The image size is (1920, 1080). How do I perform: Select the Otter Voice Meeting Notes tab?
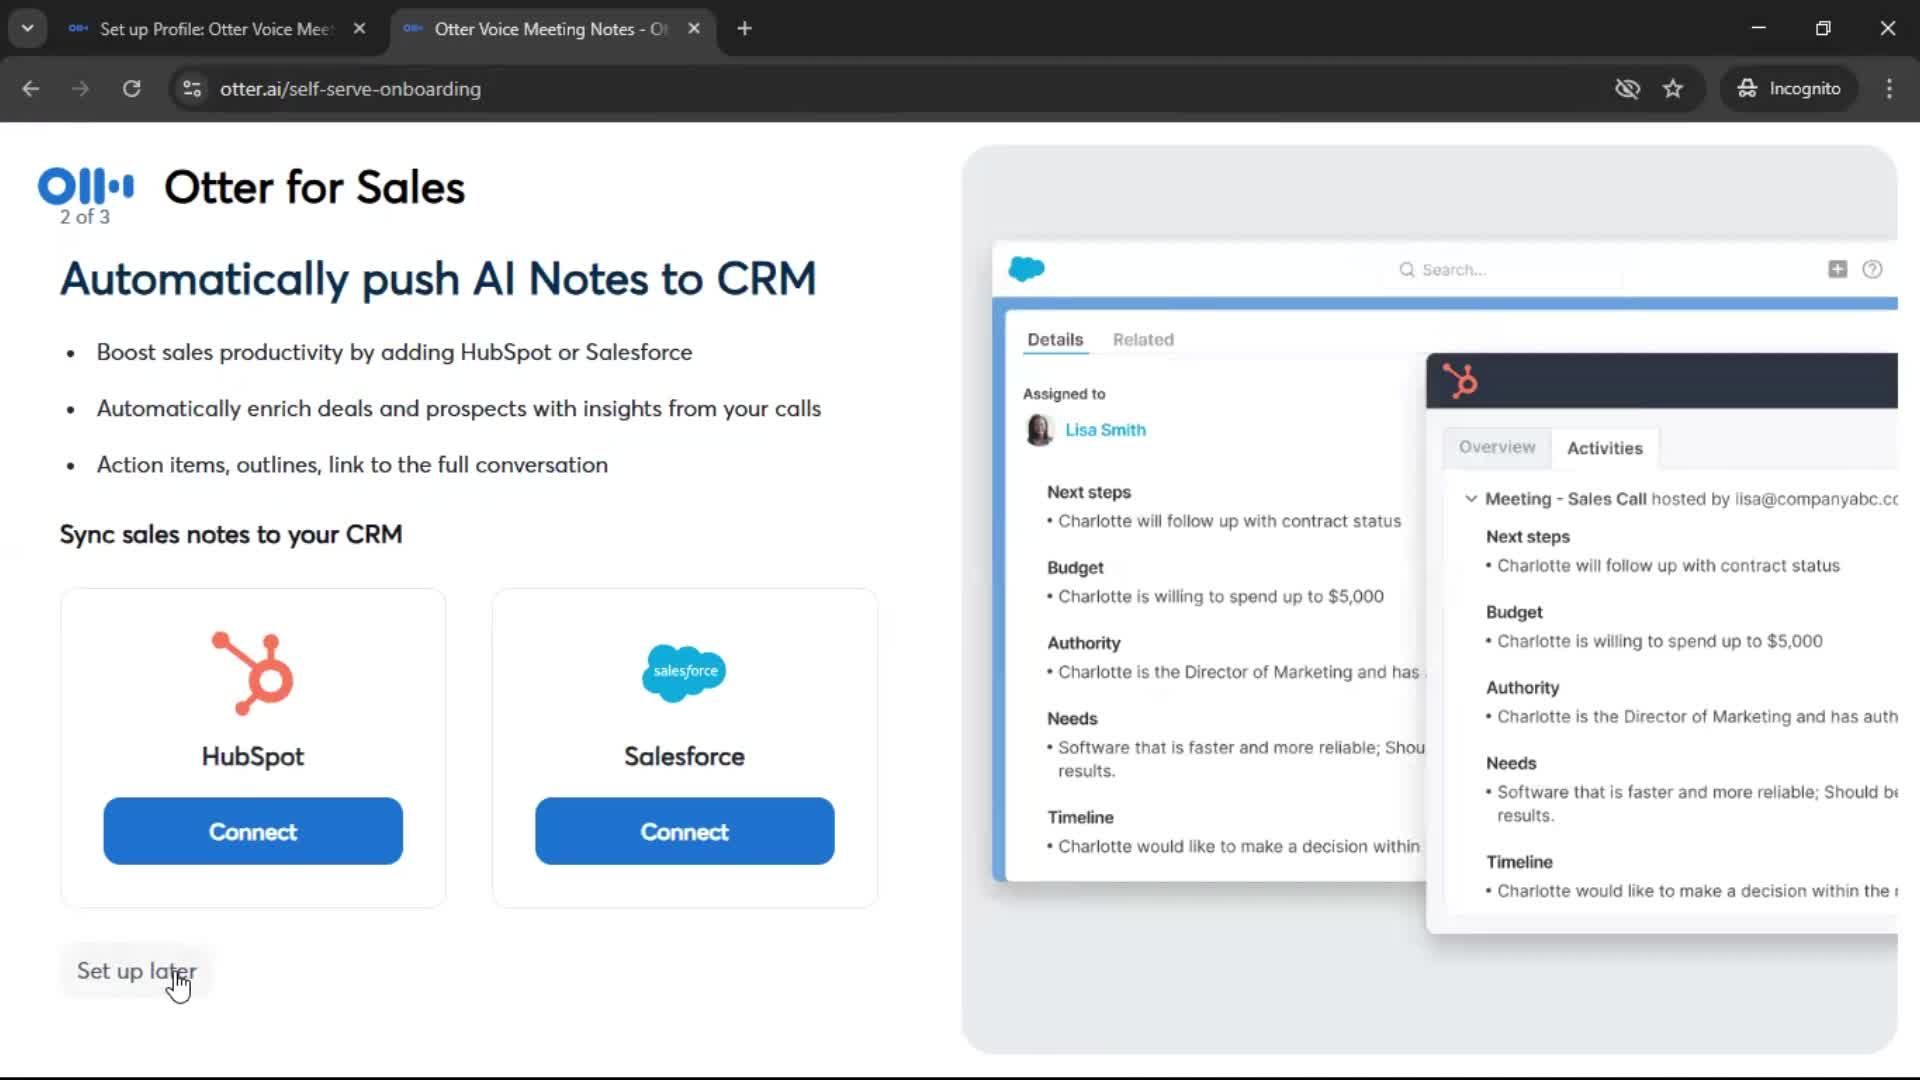coord(550,29)
